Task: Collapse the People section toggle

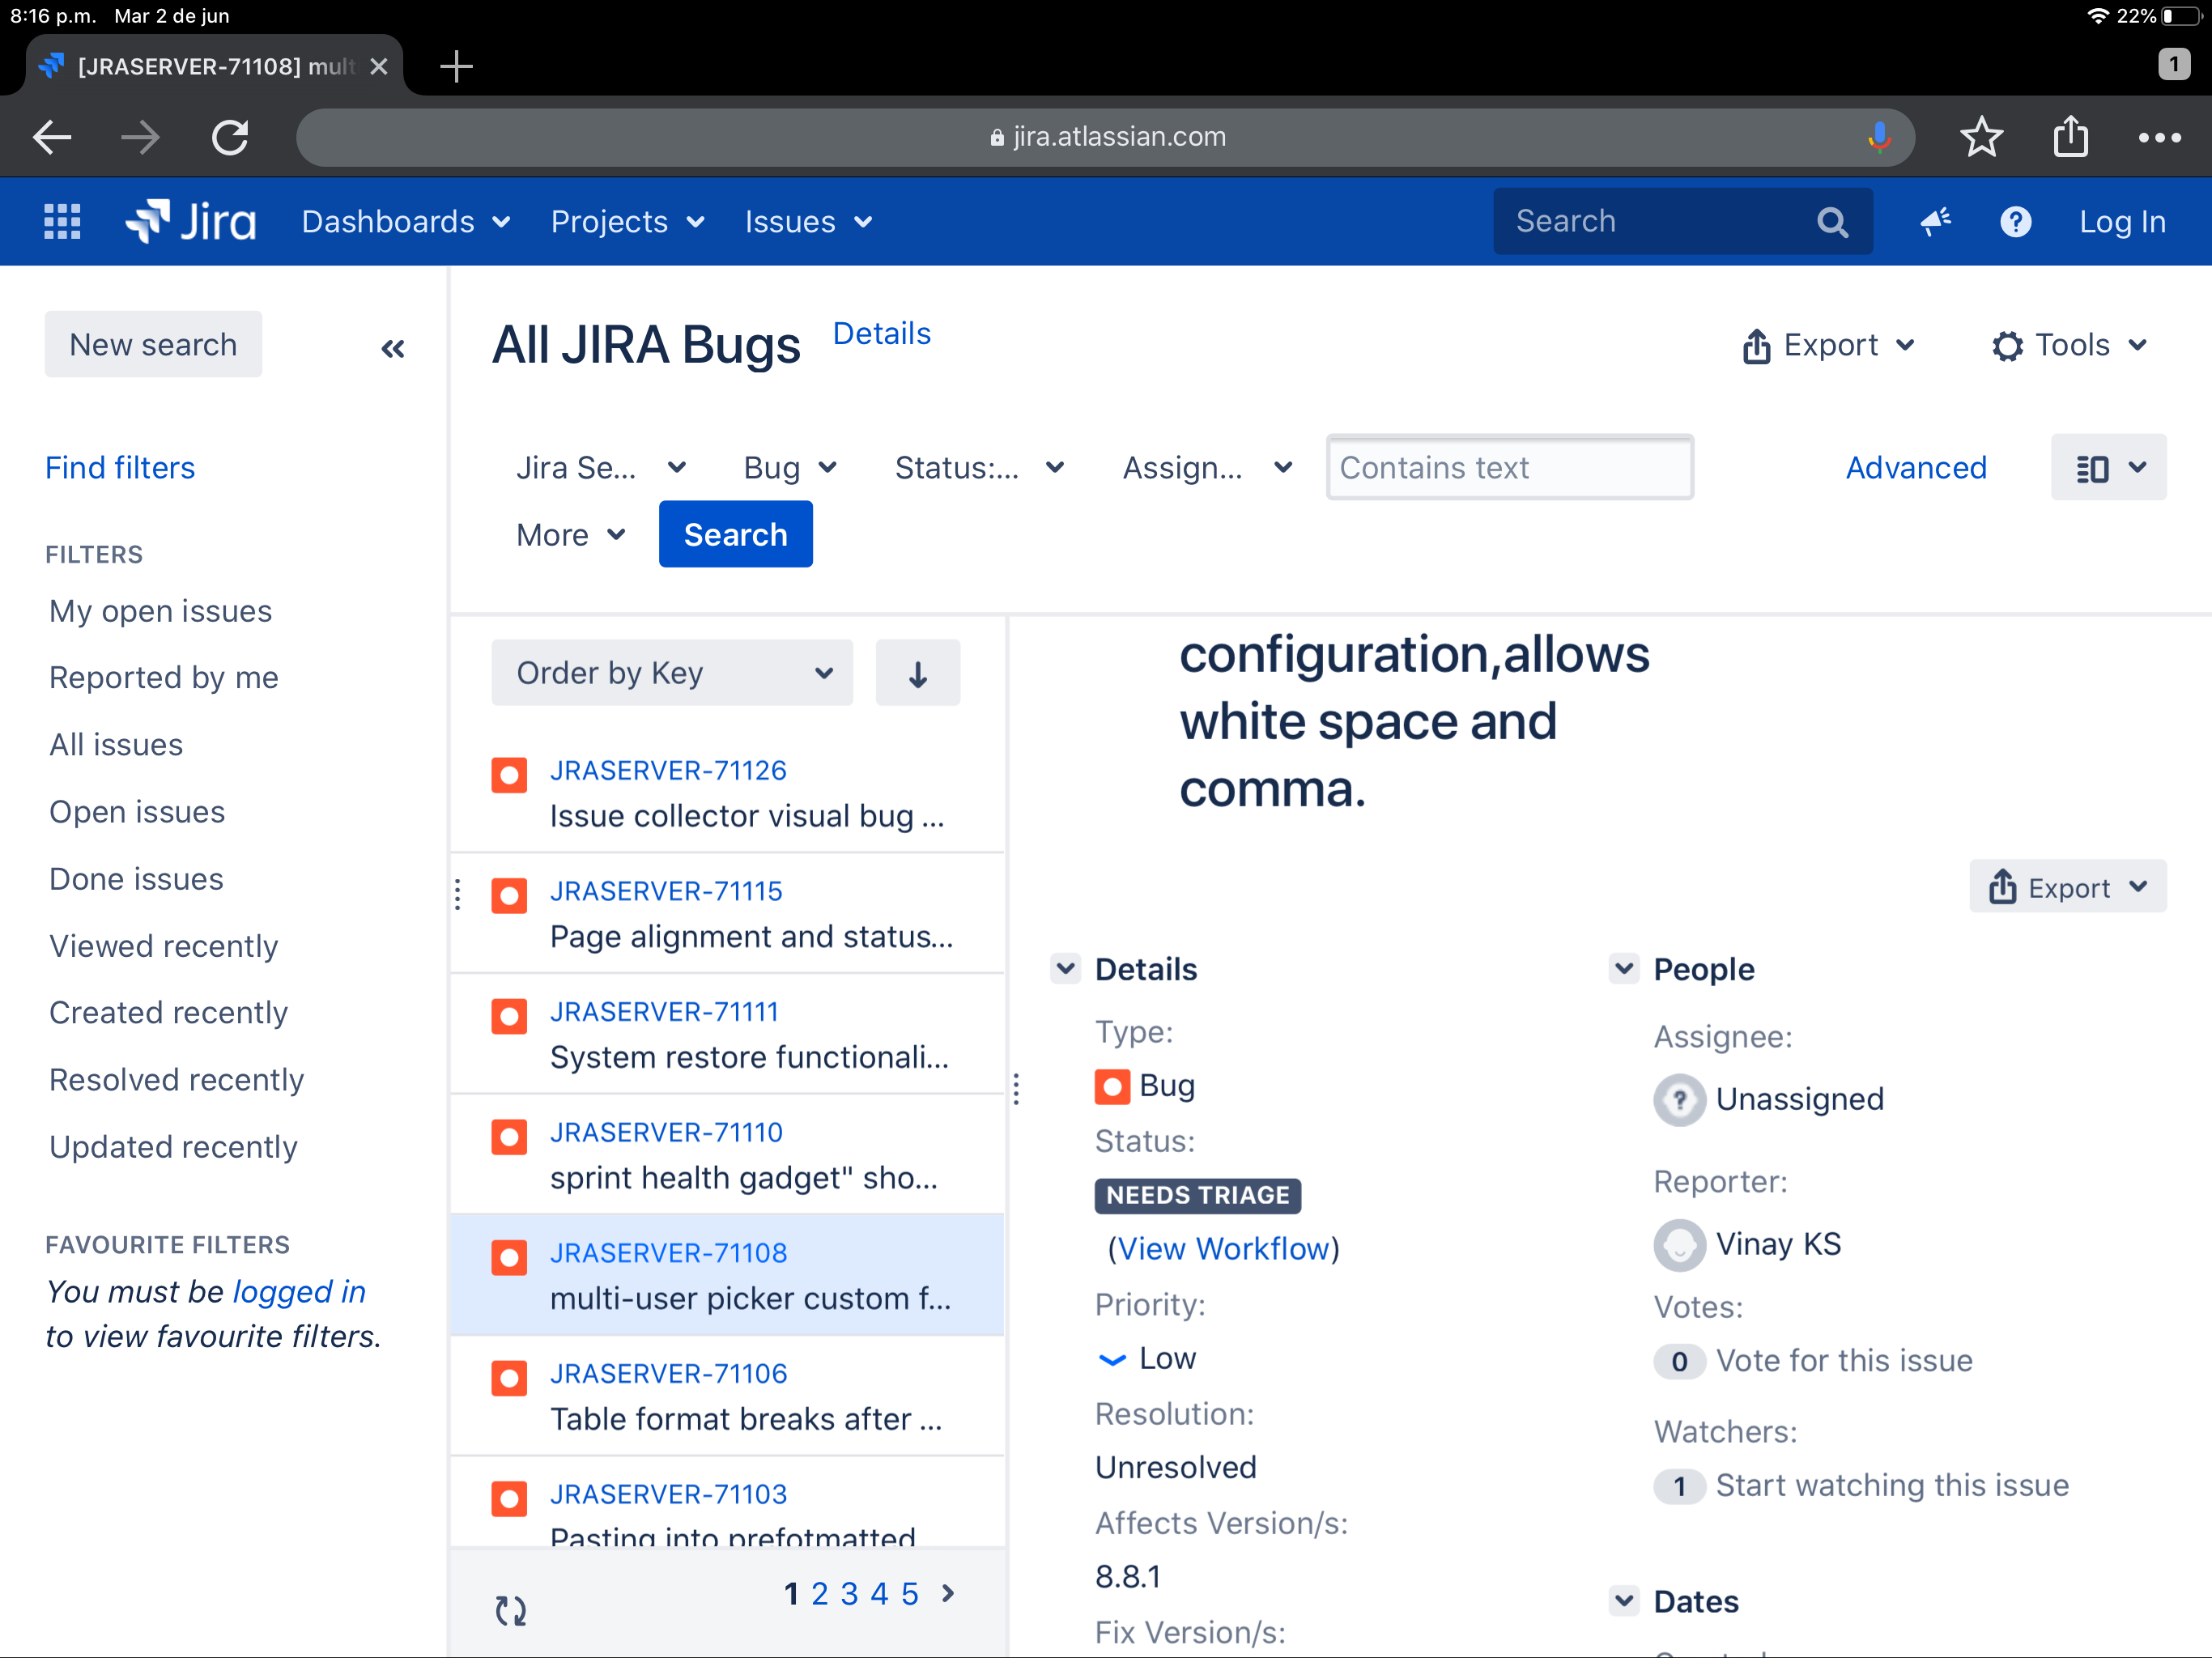Action: 1624,968
